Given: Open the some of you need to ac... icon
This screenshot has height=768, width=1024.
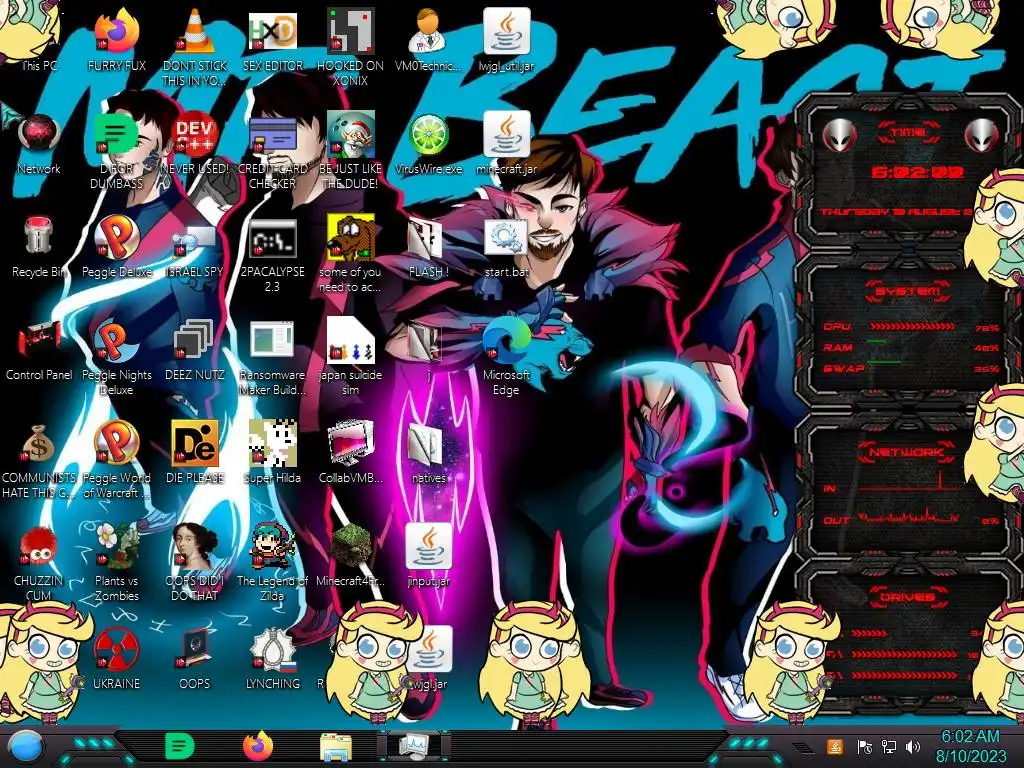Looking at the screenshot, I should 351,253.
